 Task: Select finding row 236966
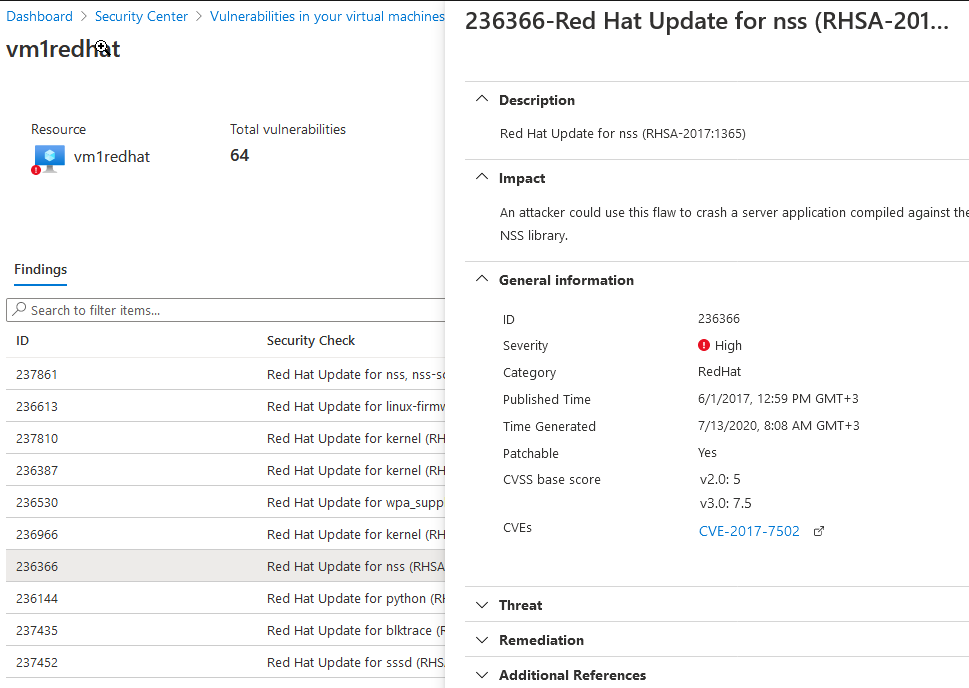point(226,534)
